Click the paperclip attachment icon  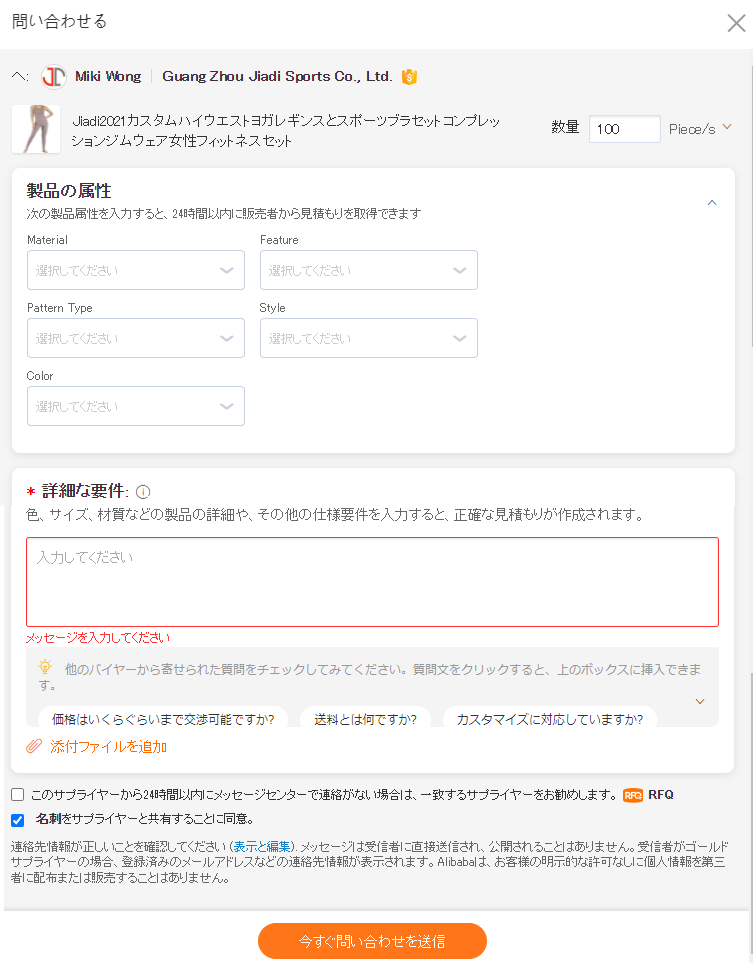pos(34,746)
